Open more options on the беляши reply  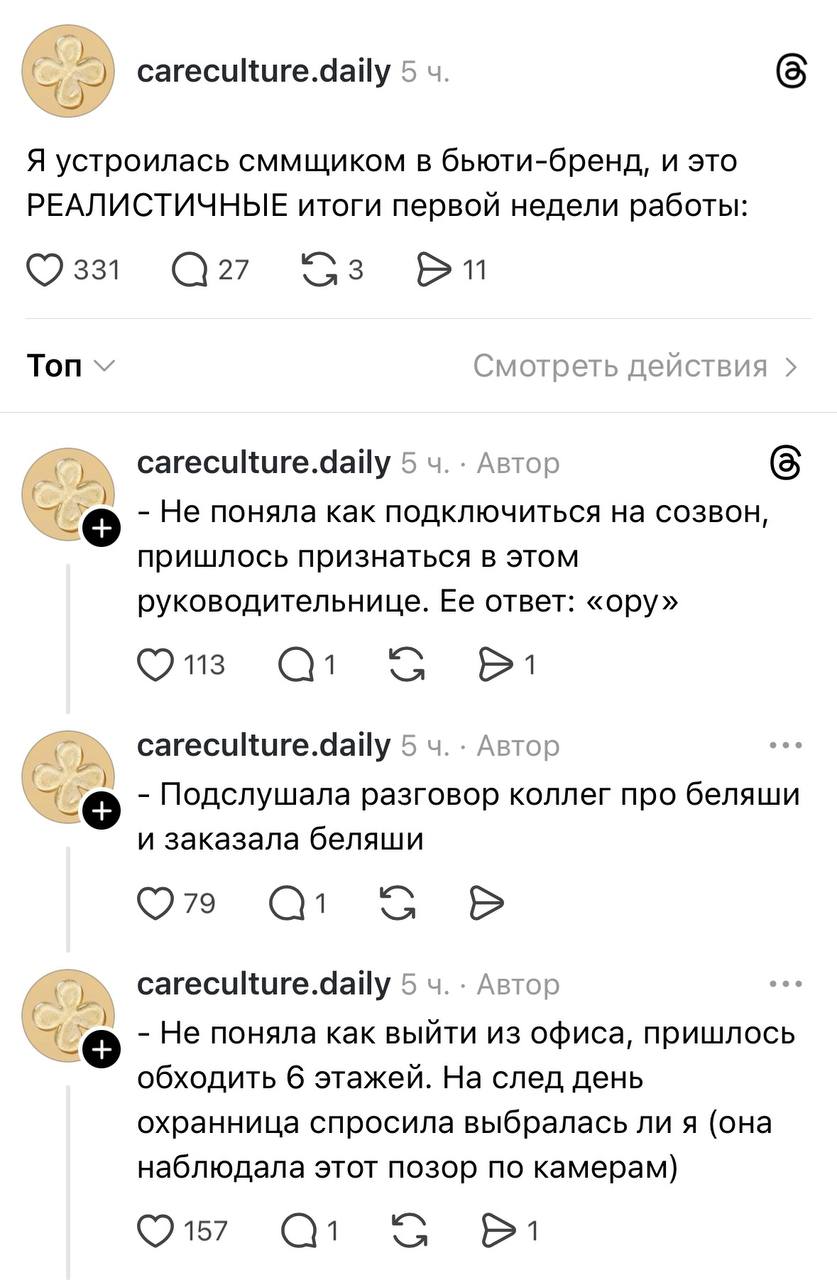pos(786,746)
